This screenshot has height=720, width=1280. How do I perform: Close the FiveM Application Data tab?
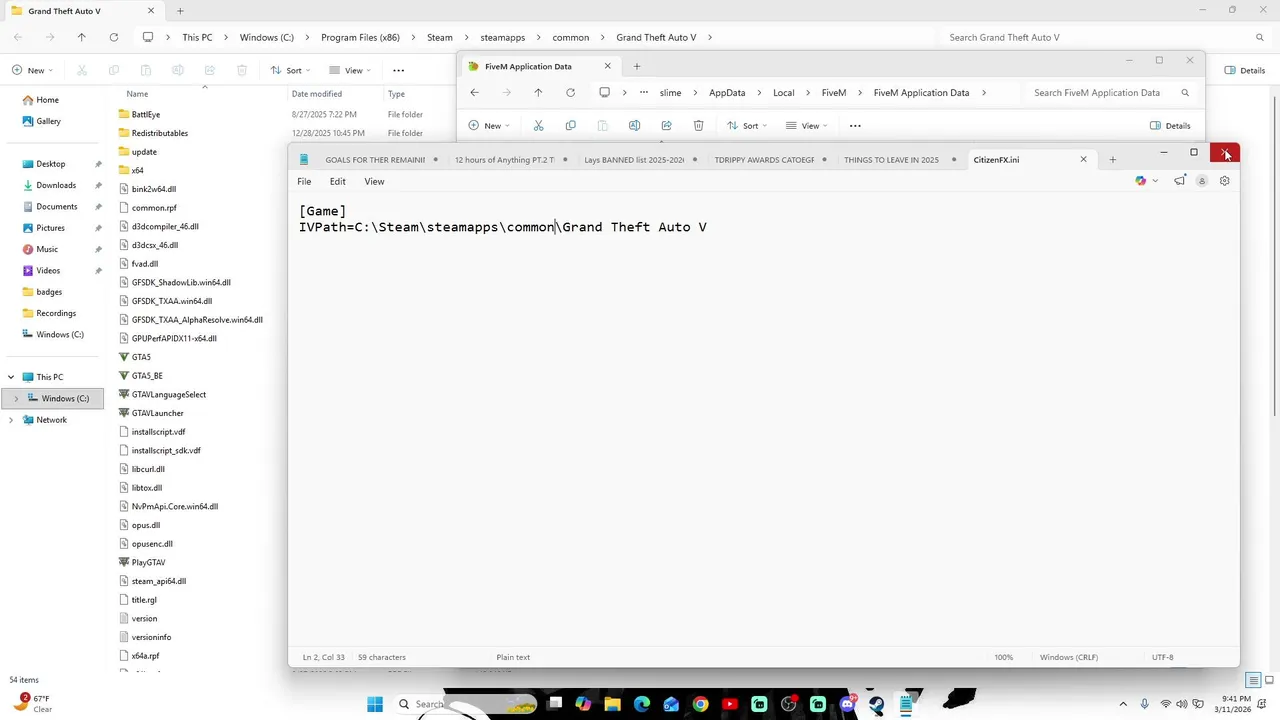tap(607, 66)
